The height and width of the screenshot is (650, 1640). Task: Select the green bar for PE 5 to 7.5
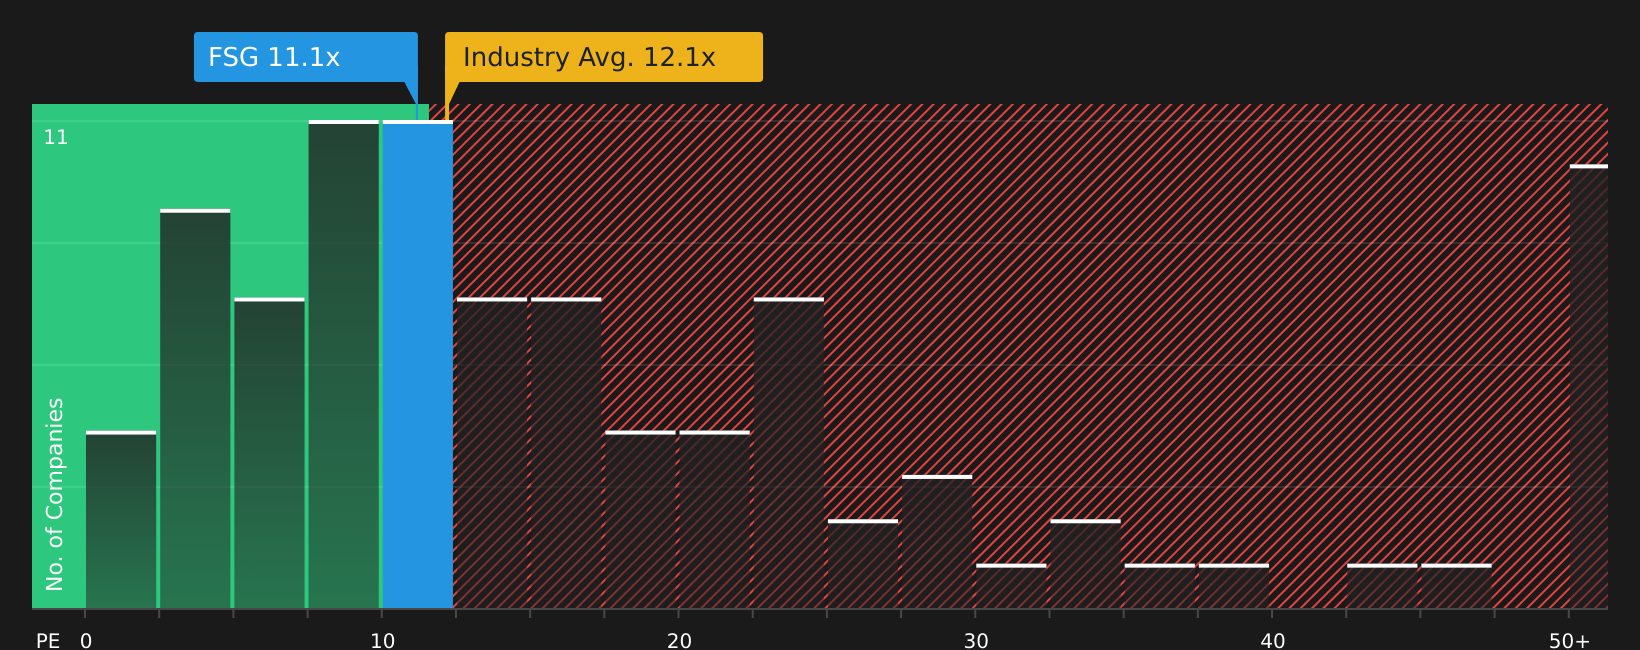click(269, 453)
